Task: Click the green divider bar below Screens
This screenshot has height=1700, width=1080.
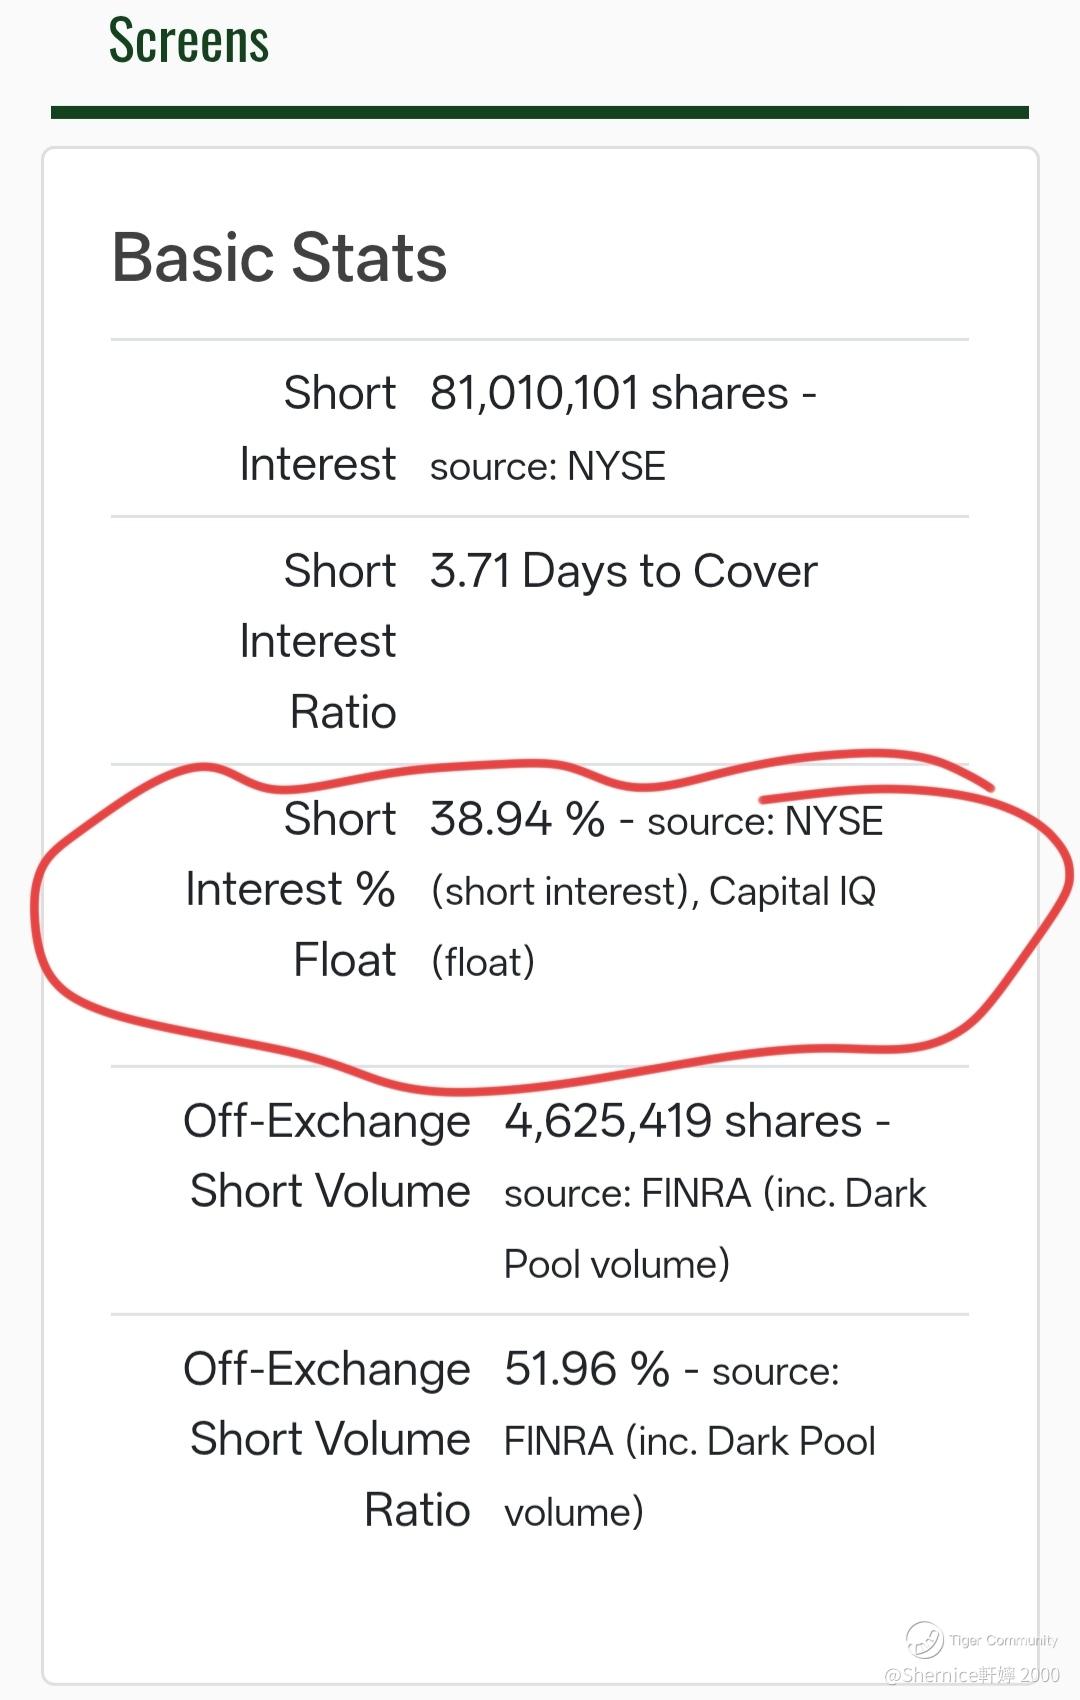Action: pyautogui.click(x=540, y=113)
